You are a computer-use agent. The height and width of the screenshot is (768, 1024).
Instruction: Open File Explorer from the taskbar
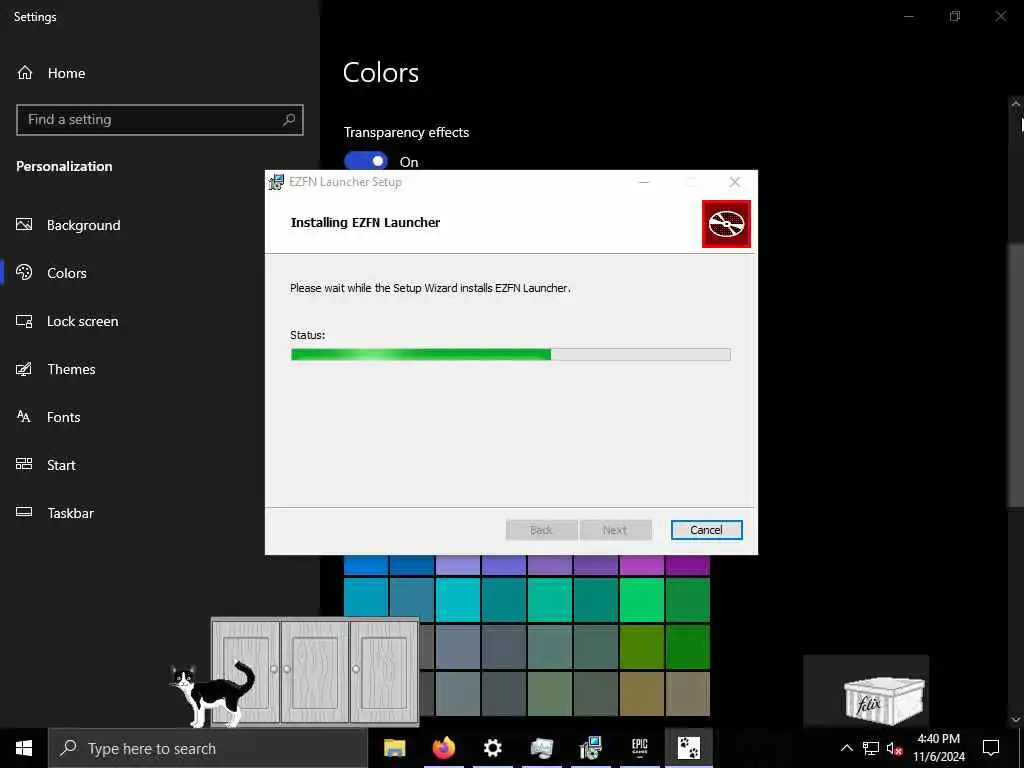pyautogui.click(x=394, y=748)
